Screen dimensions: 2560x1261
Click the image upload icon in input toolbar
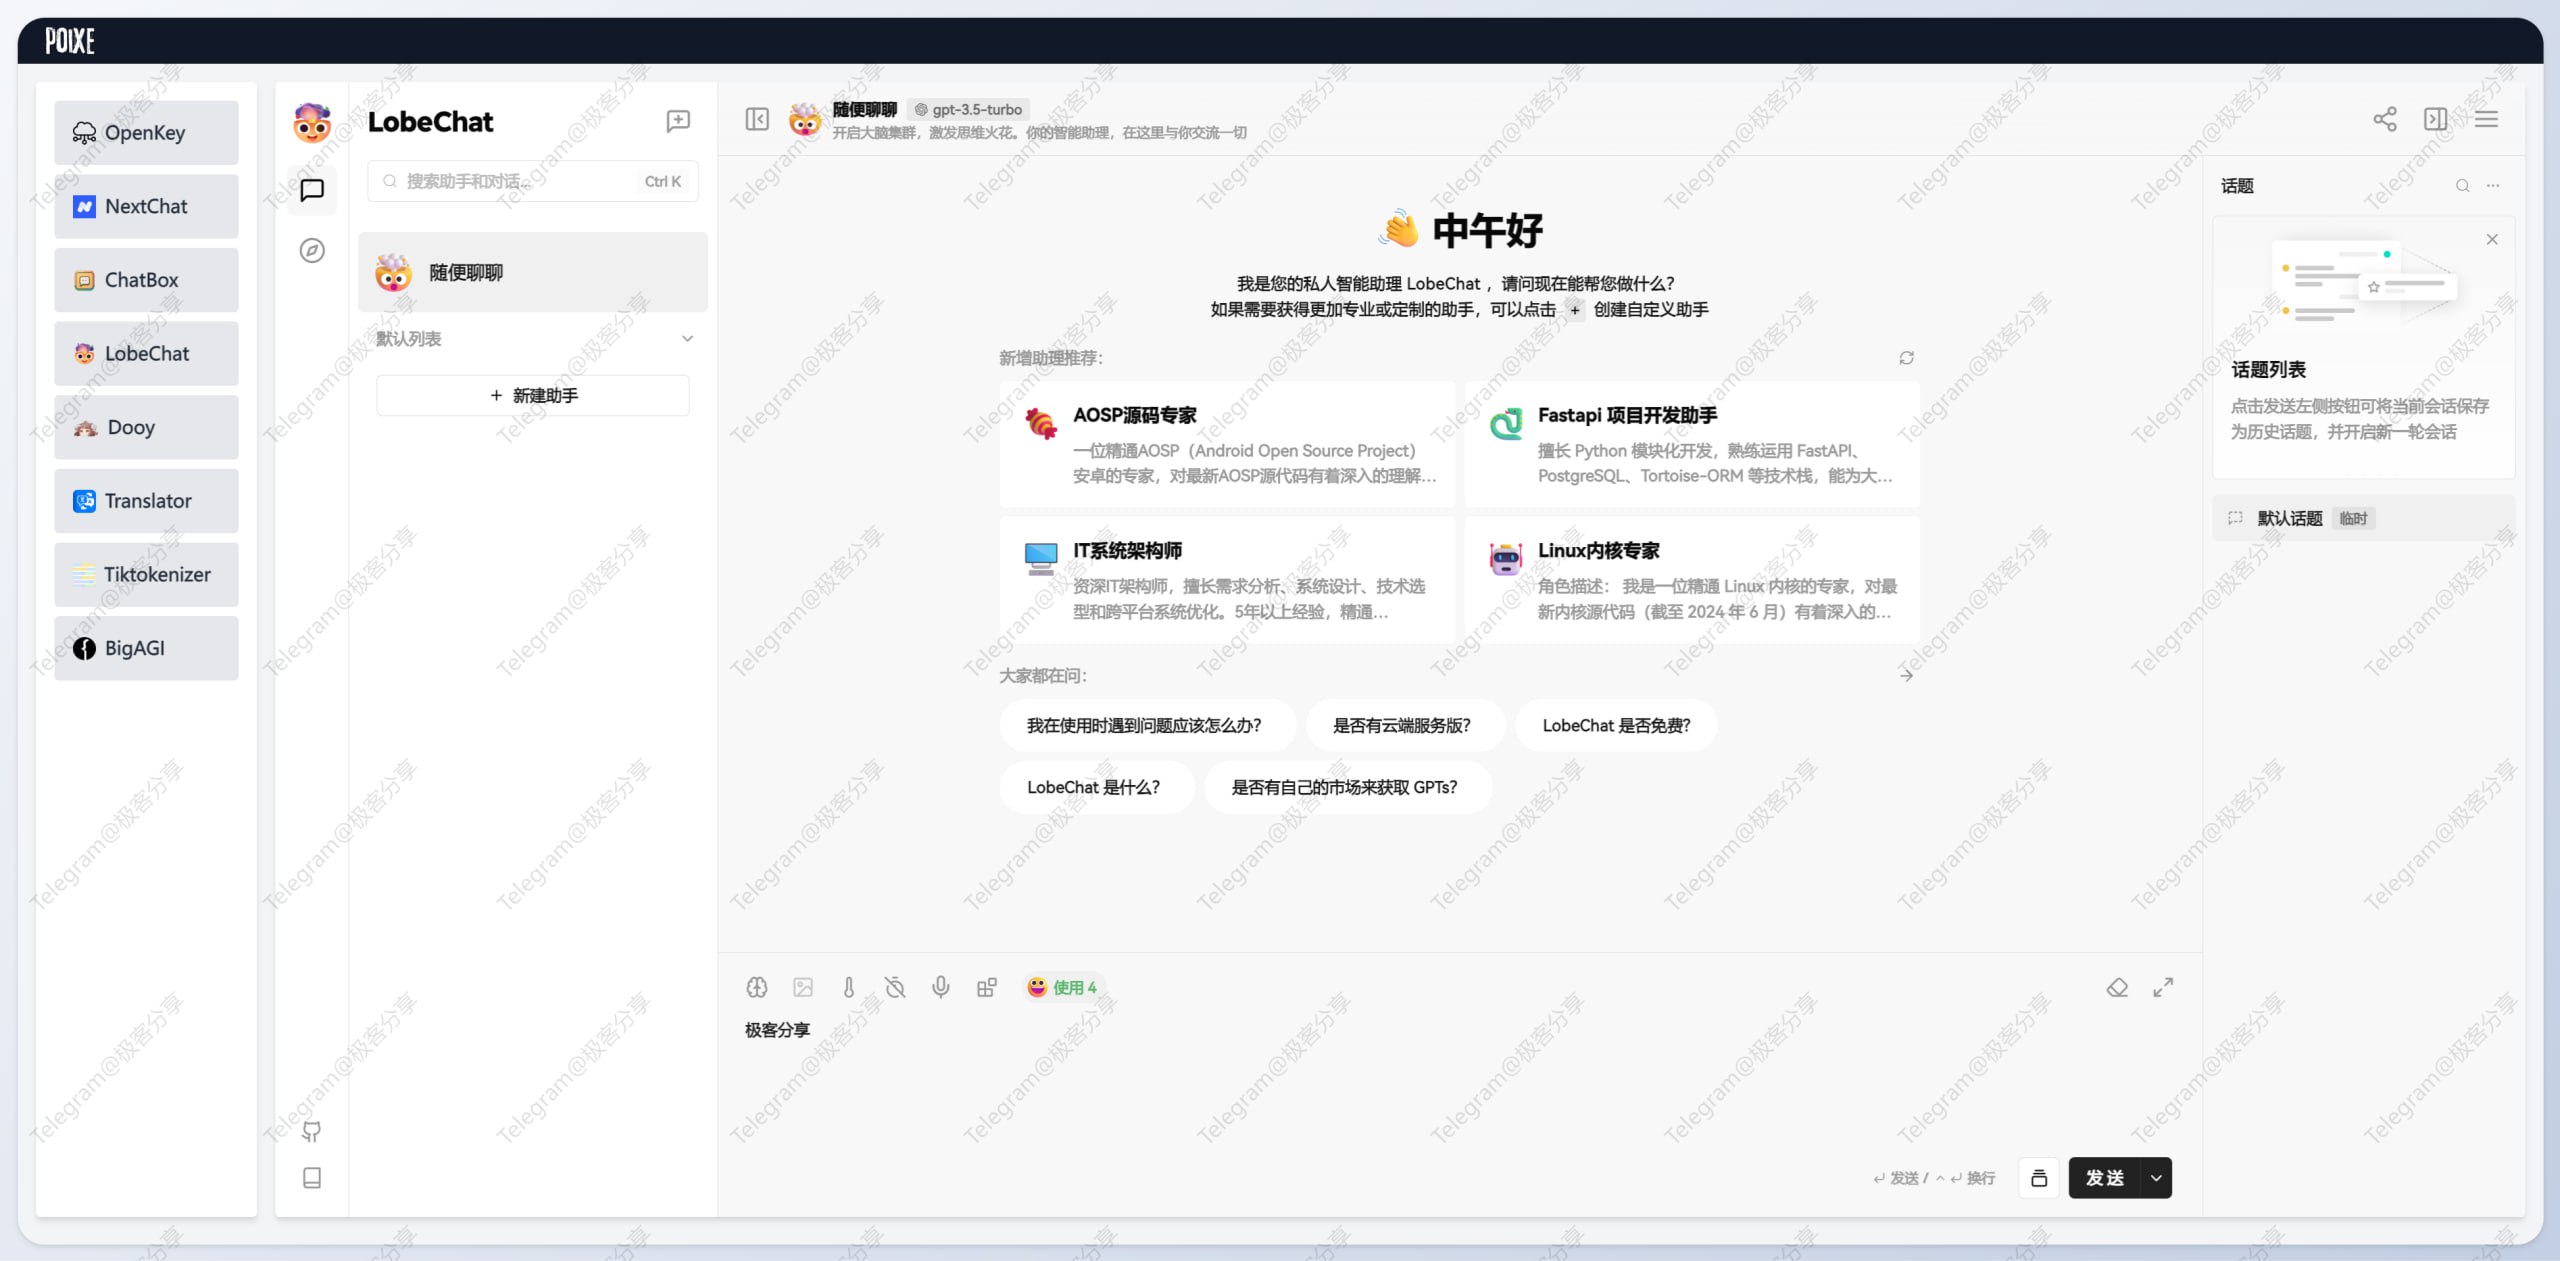pyautogui.click(x=803, y=987)
